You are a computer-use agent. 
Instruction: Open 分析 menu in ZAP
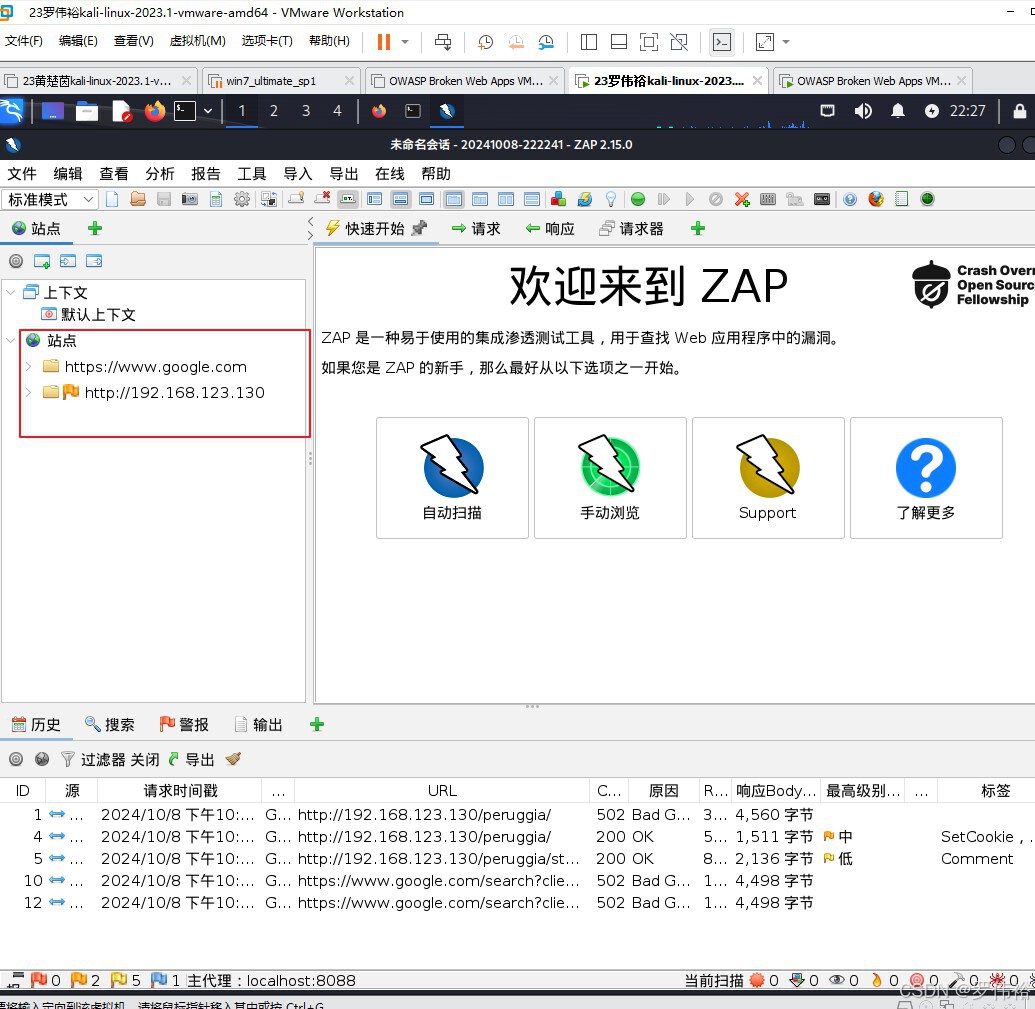coord(160,174)
